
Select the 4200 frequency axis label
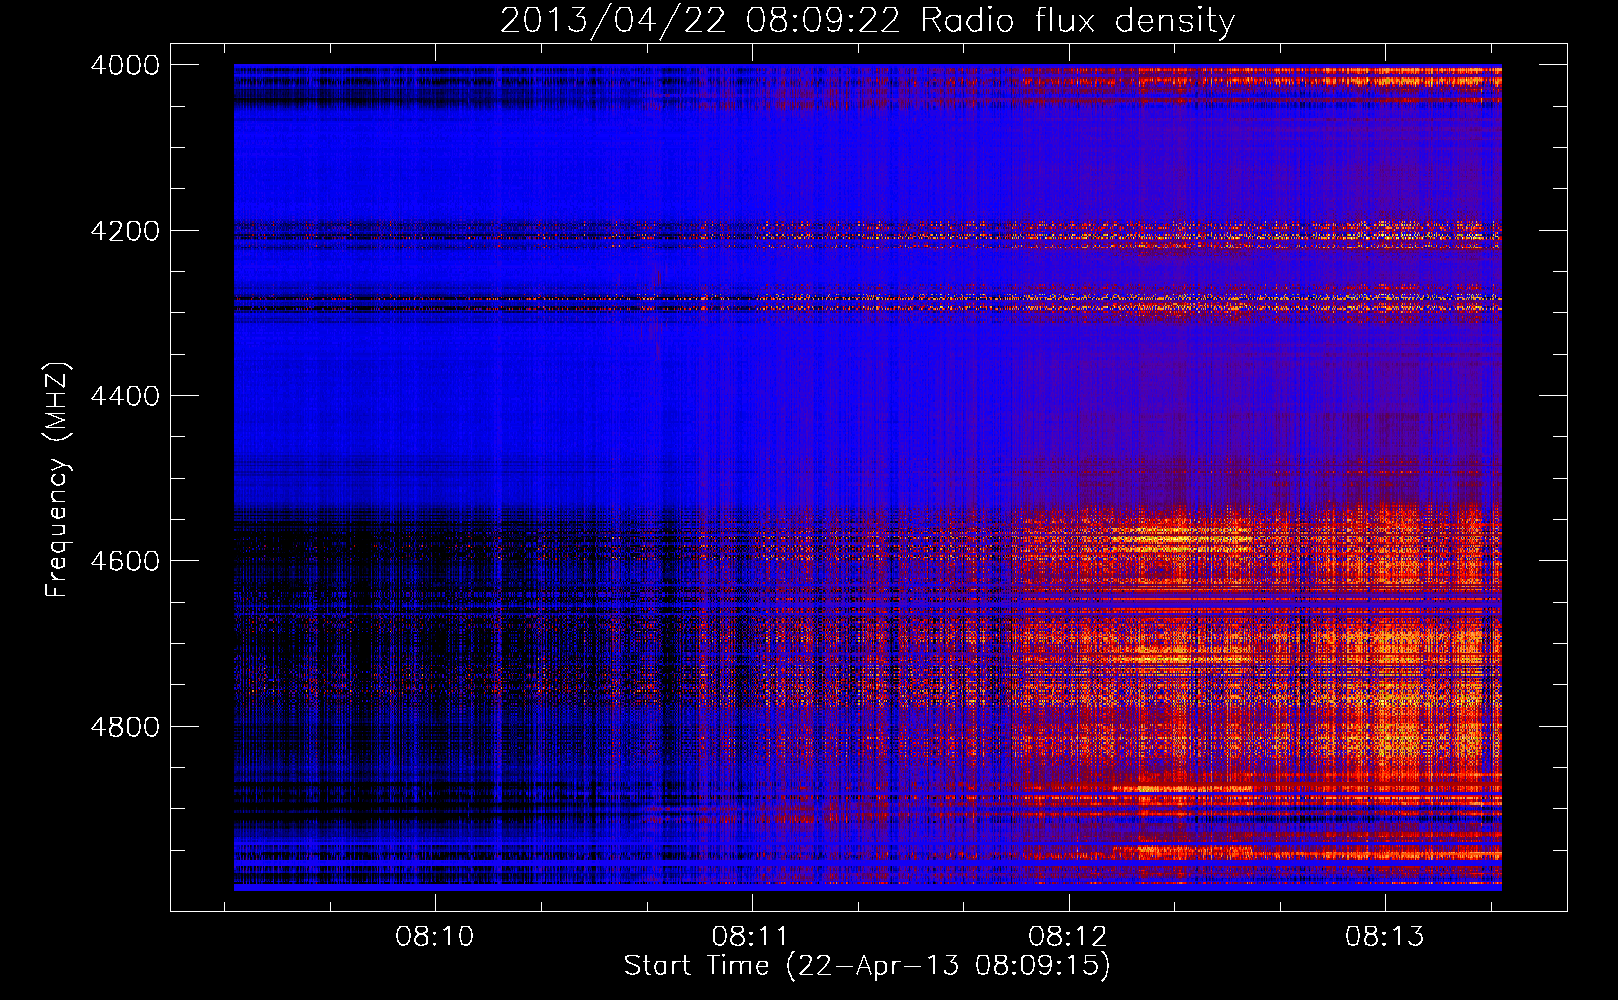click(125, 230)
